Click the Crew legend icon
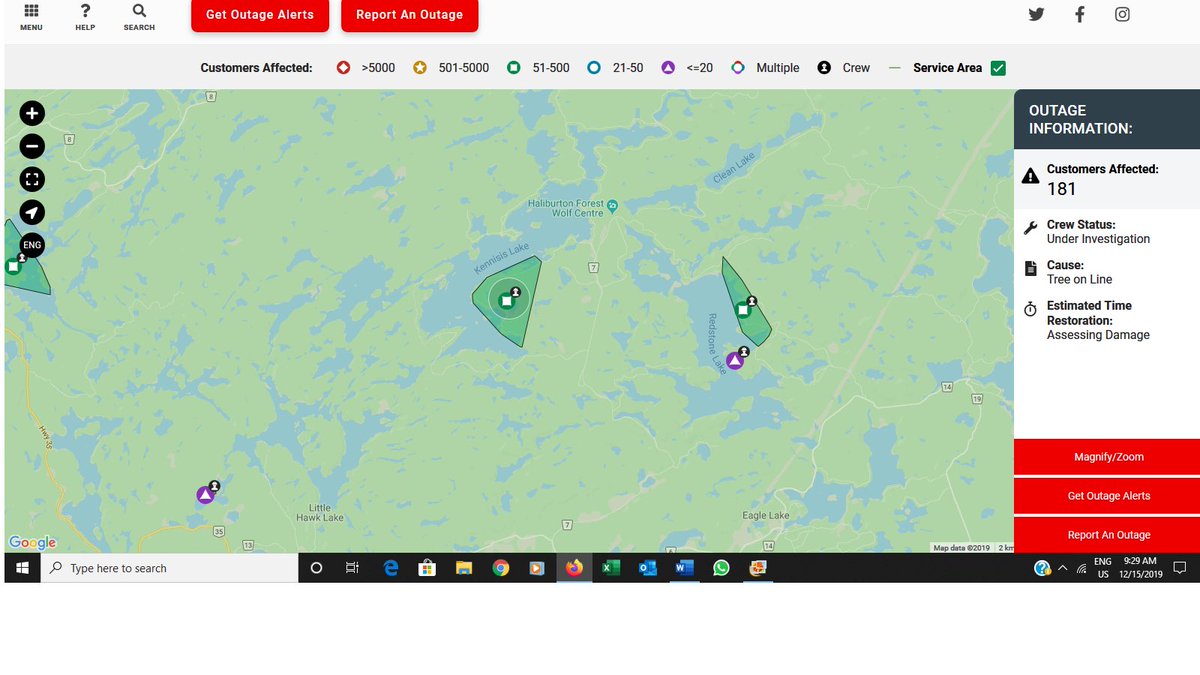1200x675 pixels. pyautogui.click(x=824, y=68)
